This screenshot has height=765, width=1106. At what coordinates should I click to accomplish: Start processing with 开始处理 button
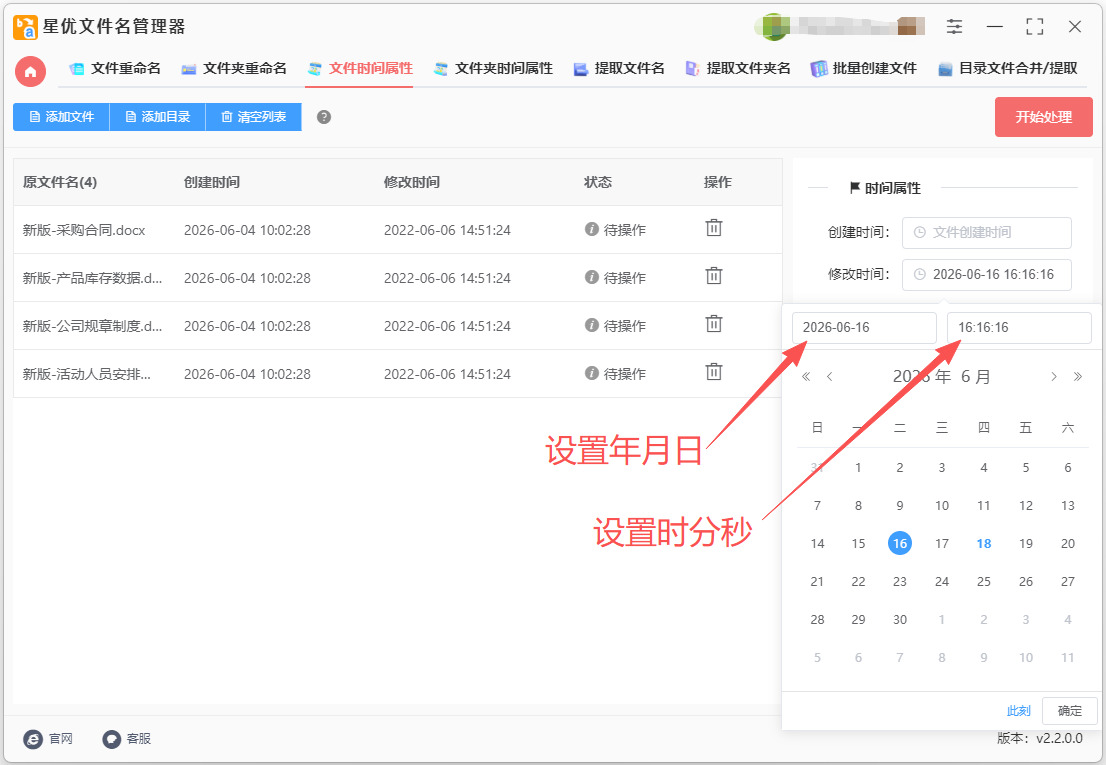pos(1043,117)
